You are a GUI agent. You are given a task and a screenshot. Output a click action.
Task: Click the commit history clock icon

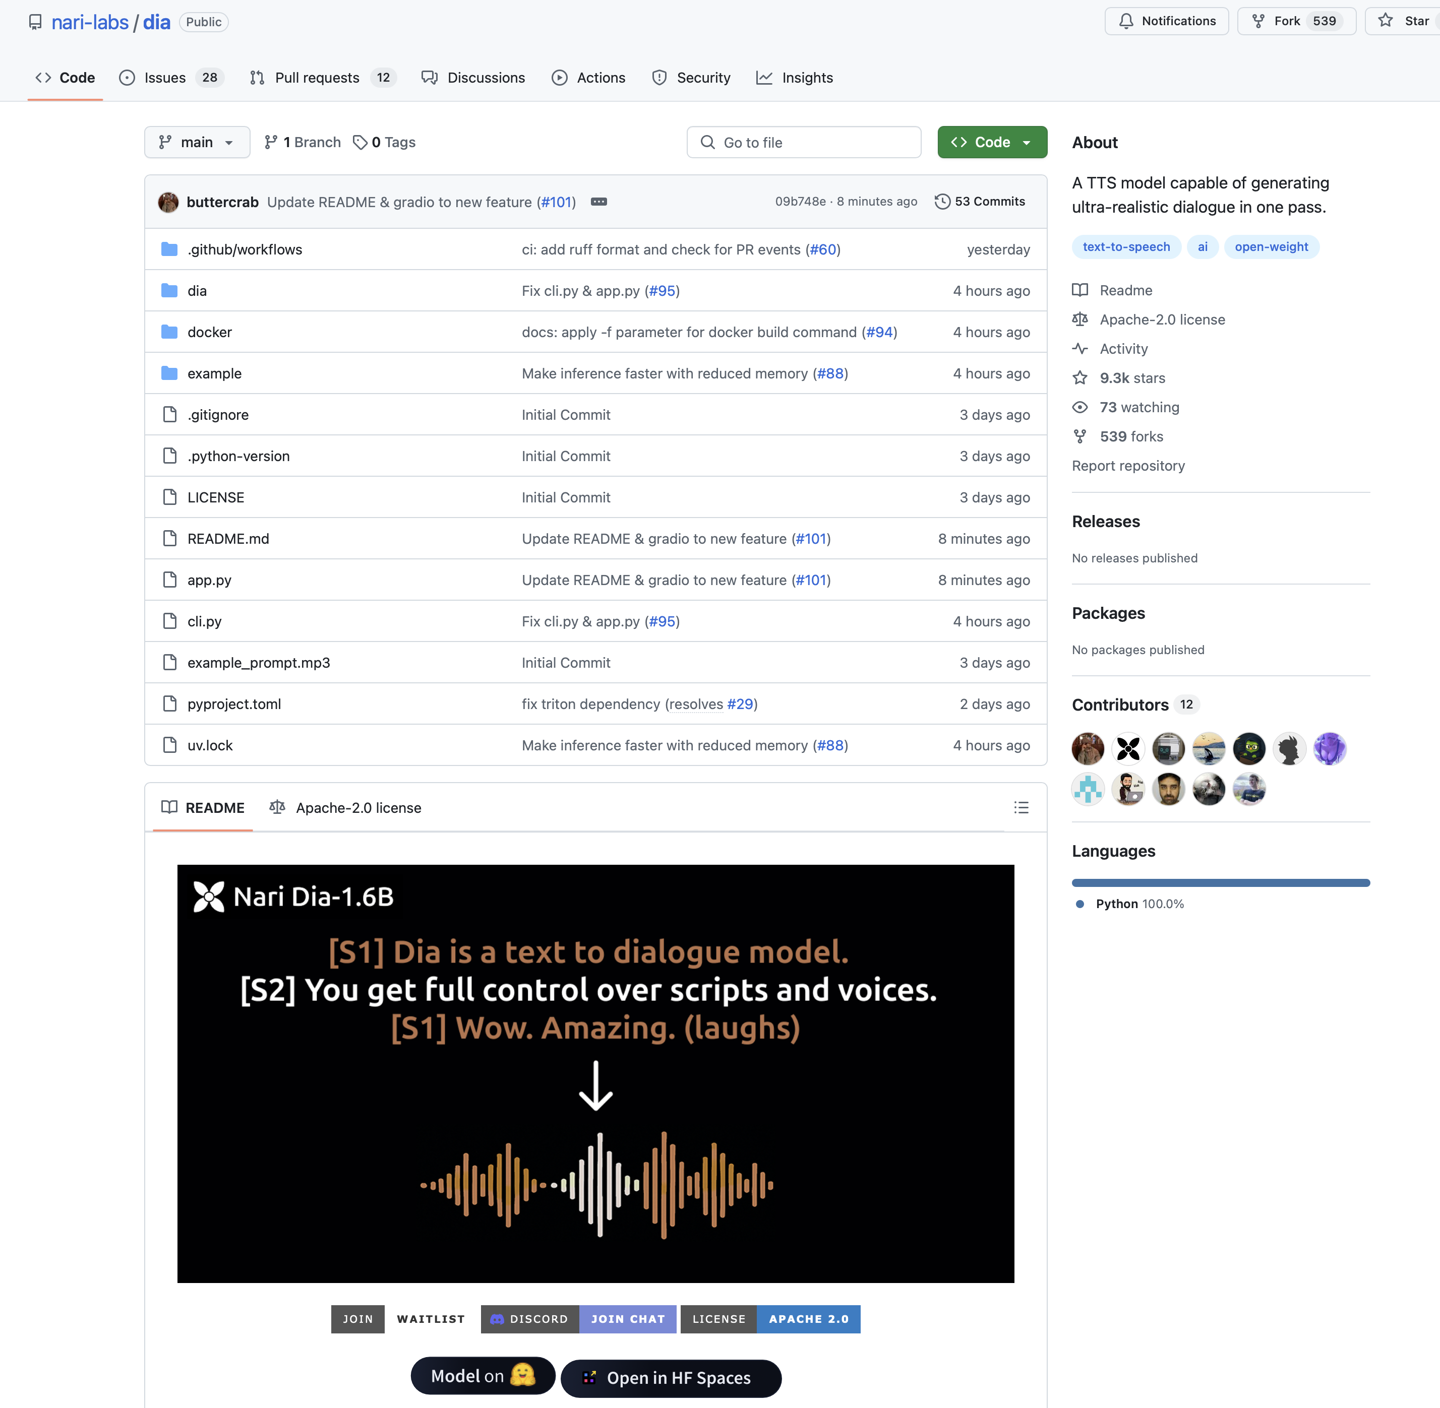point(942,201)
